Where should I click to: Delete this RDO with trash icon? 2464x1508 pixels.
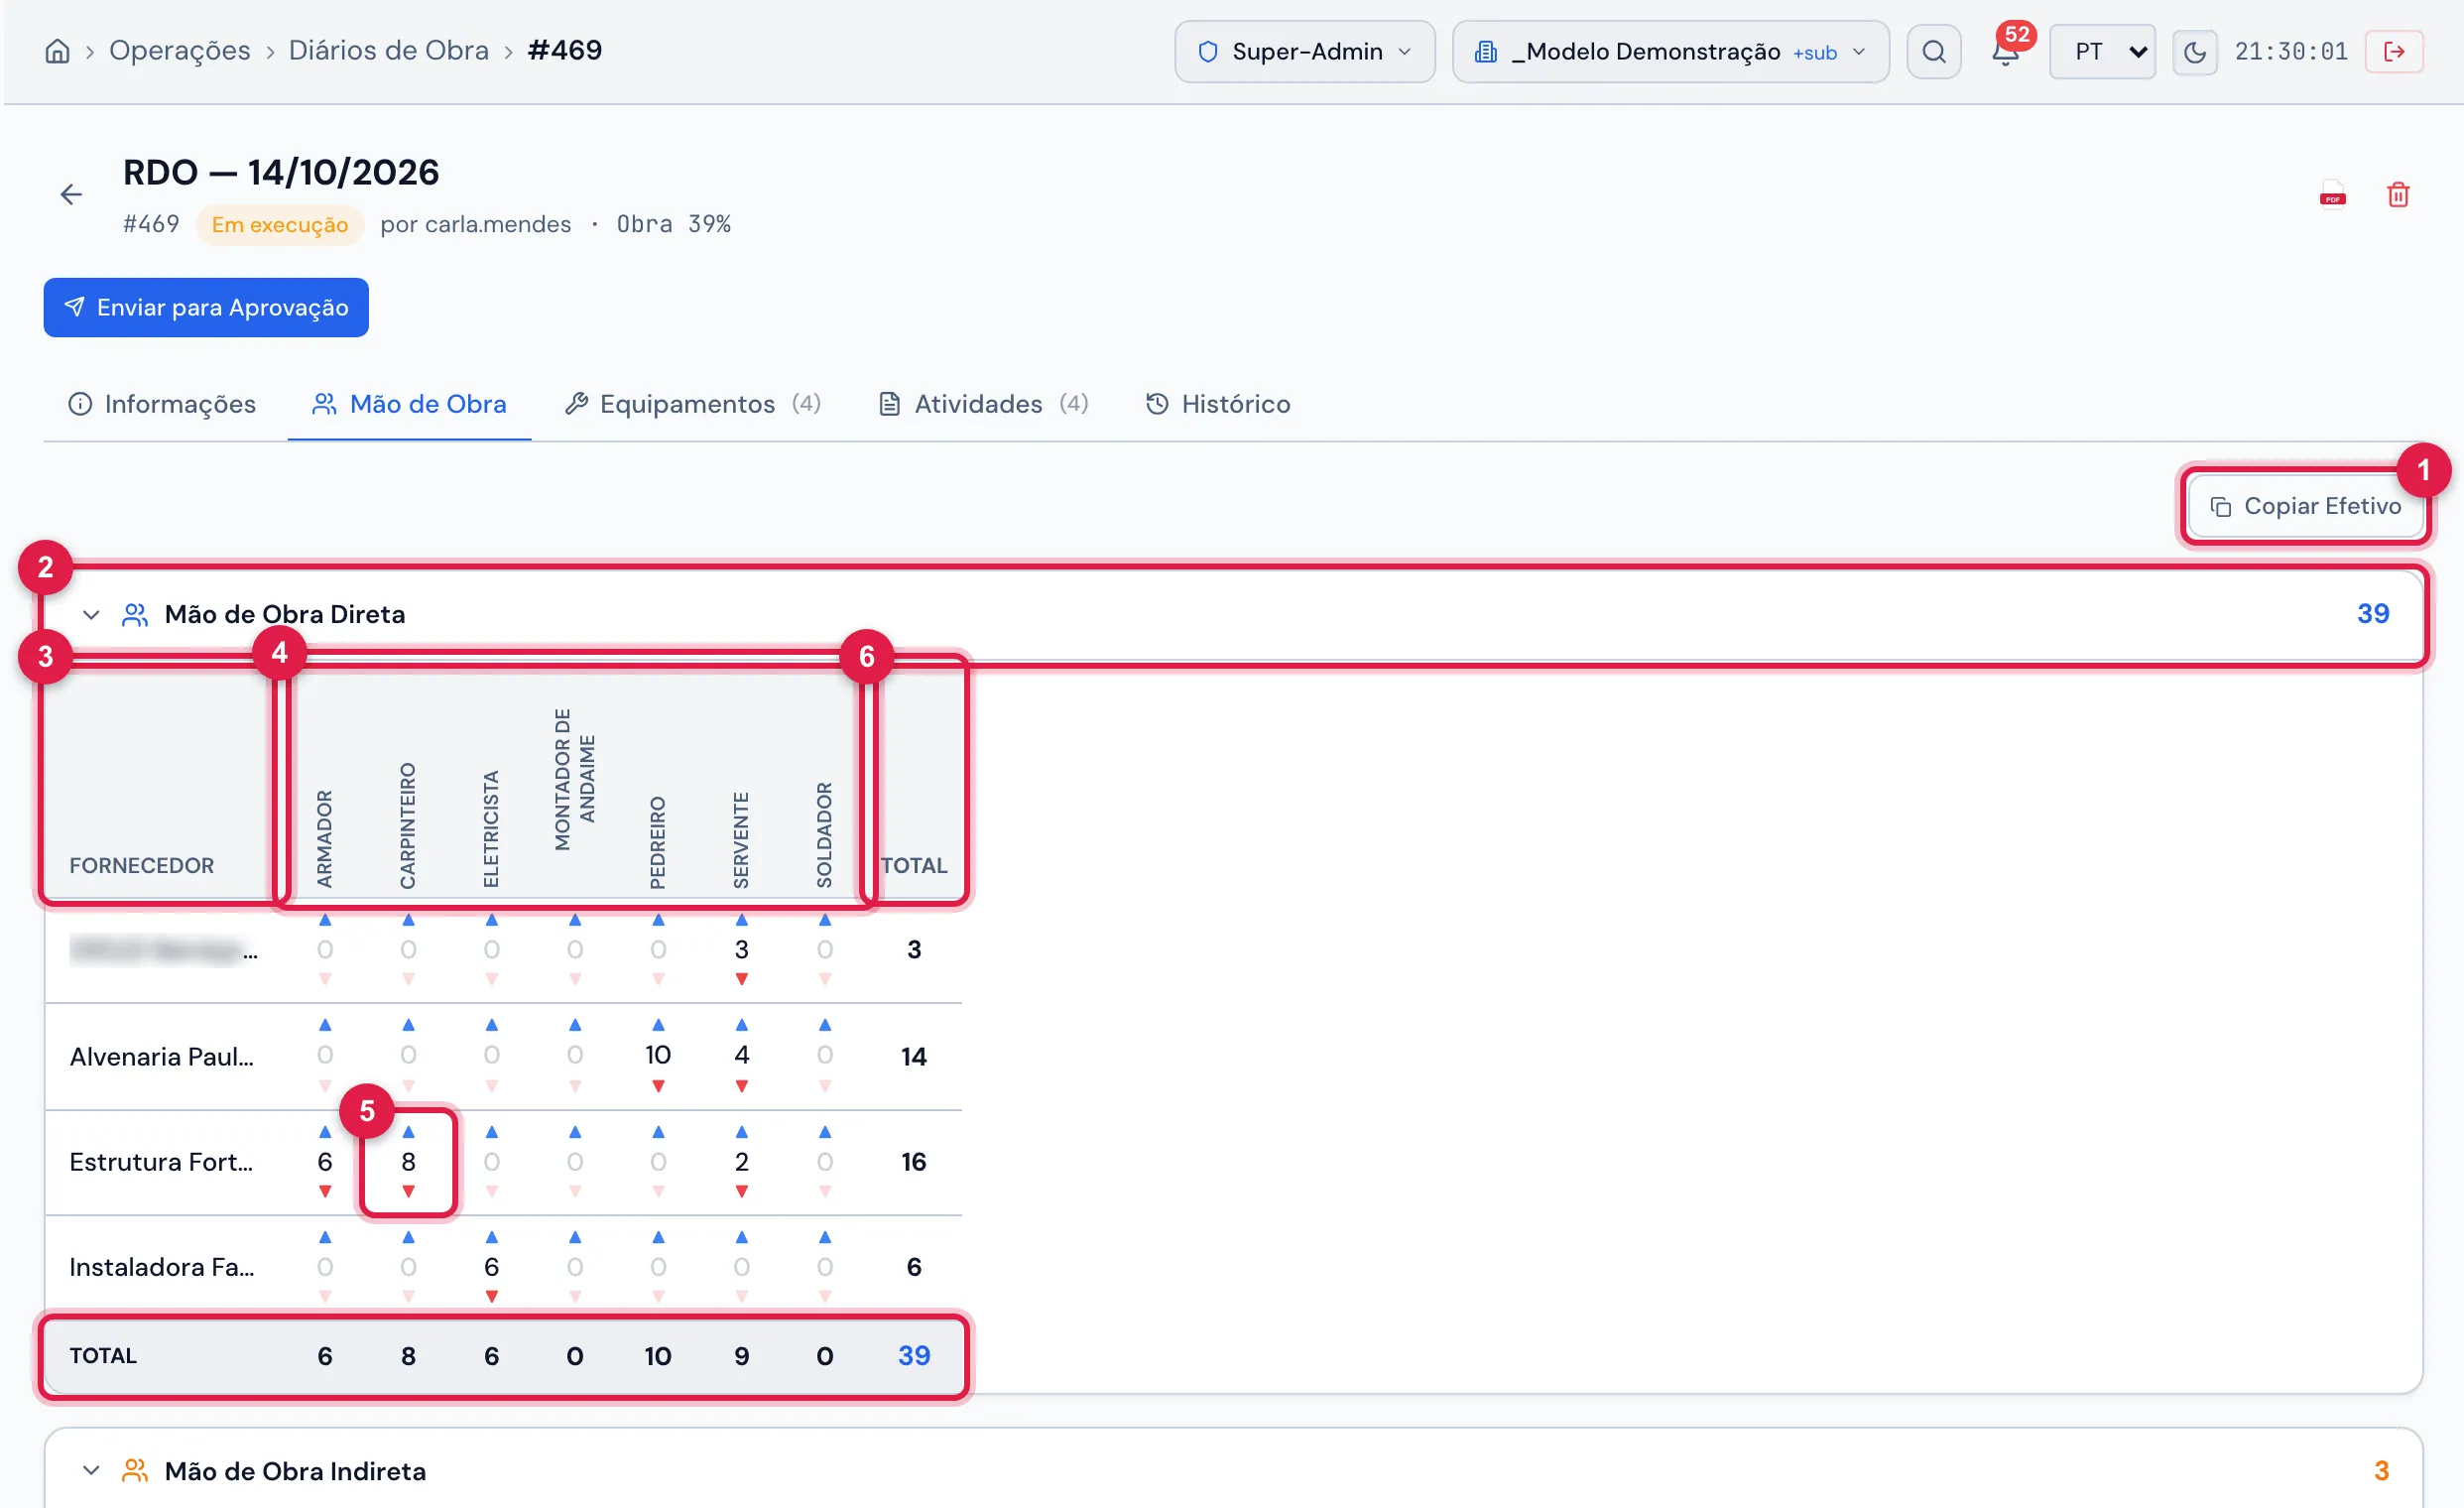point(2398,194)
